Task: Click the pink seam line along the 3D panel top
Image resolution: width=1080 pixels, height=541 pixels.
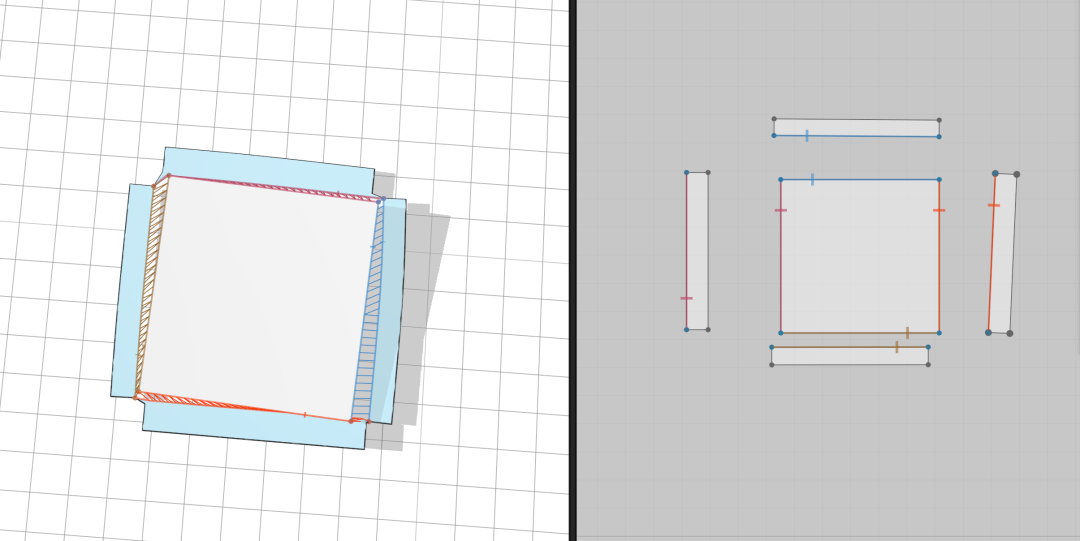Action: pyautogui.click(x=274, y=187)
